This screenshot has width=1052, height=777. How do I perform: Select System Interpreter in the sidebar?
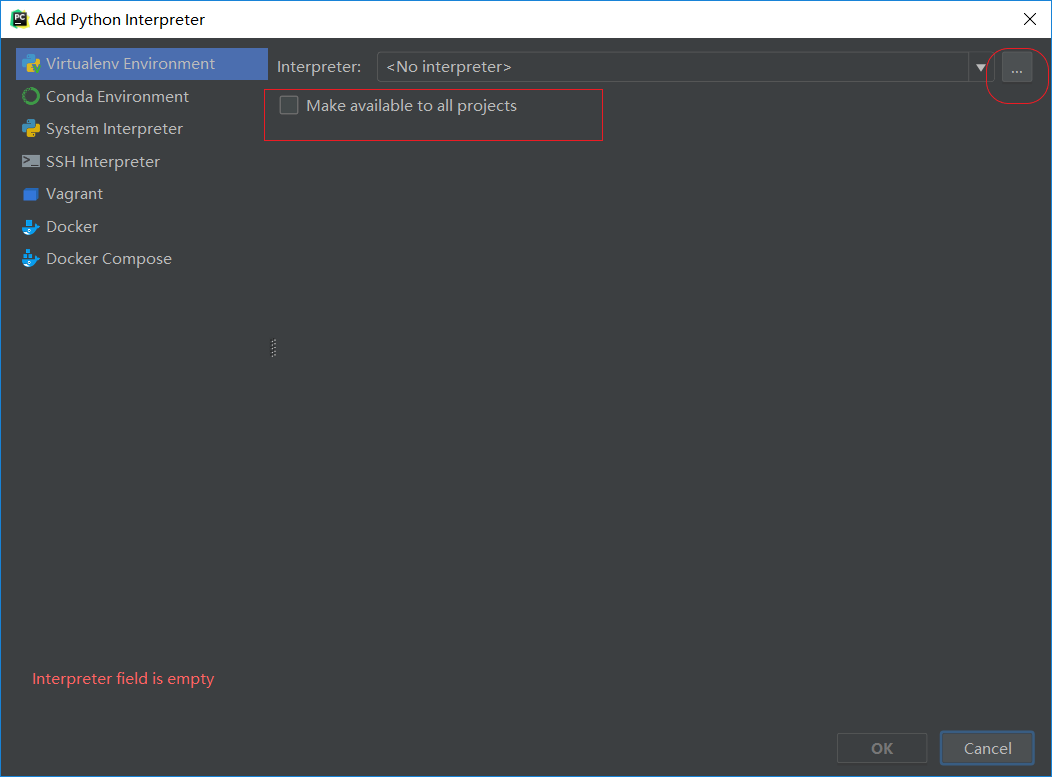(x=142, y=129)
